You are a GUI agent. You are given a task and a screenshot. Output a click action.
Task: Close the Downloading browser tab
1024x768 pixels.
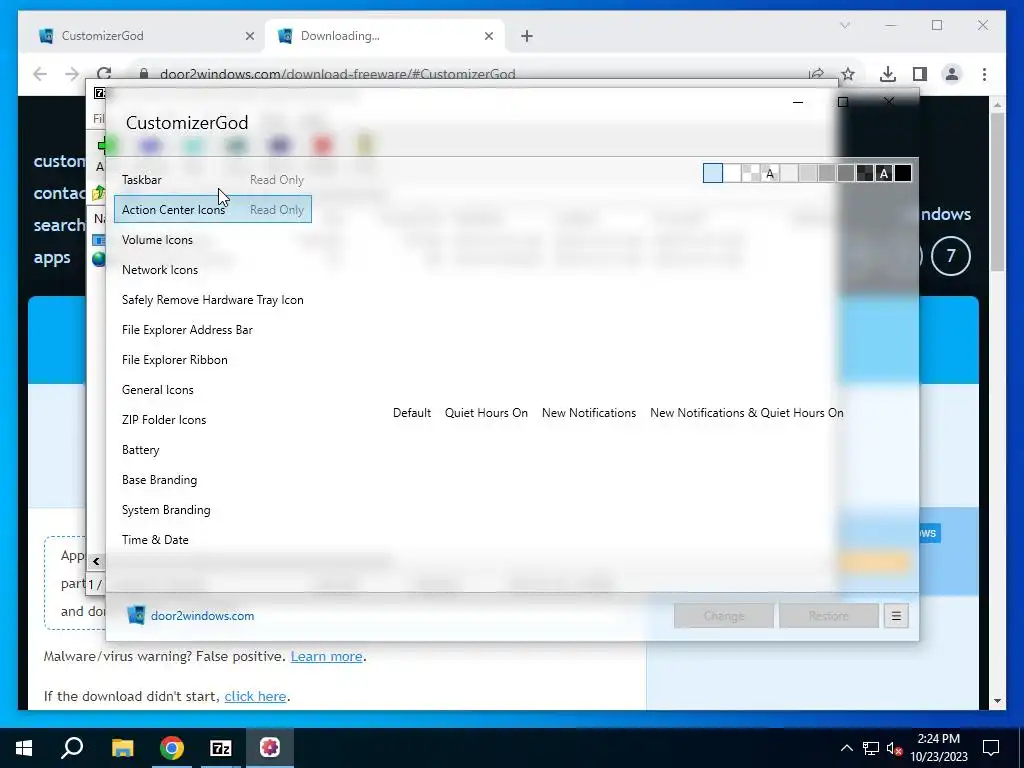click(488, 36)
